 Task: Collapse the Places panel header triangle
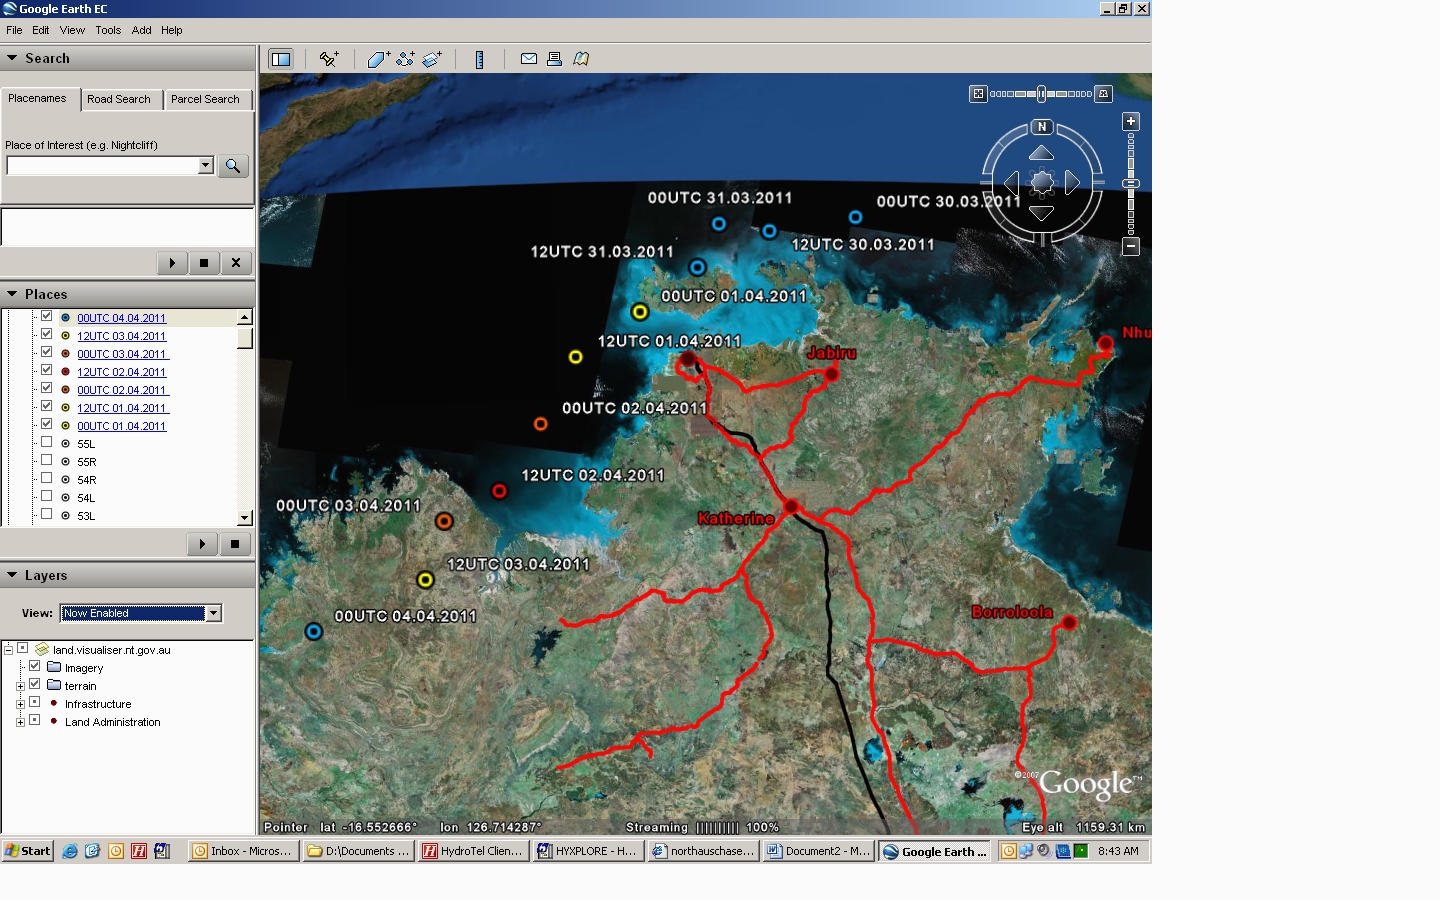tap(12, 294)
